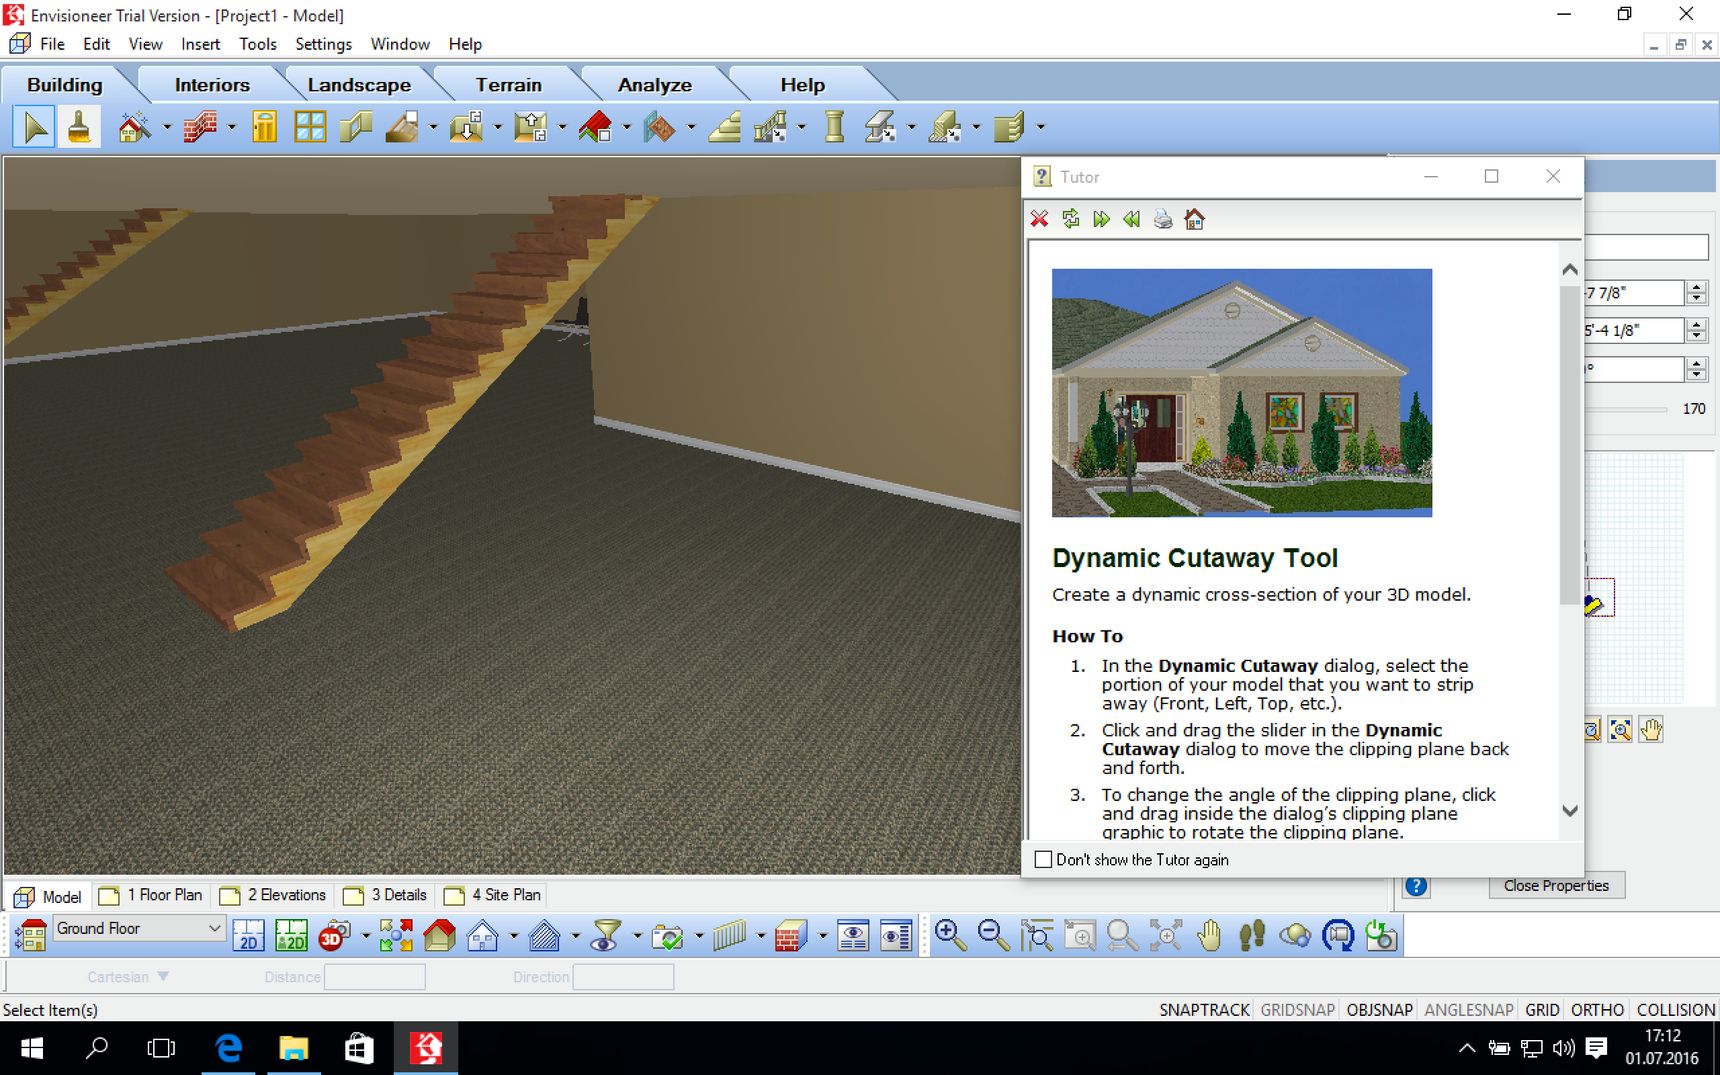1720x1075 pixels.
Task: Open building locations icon beside Ground Floor
Action: coord(31,936)
